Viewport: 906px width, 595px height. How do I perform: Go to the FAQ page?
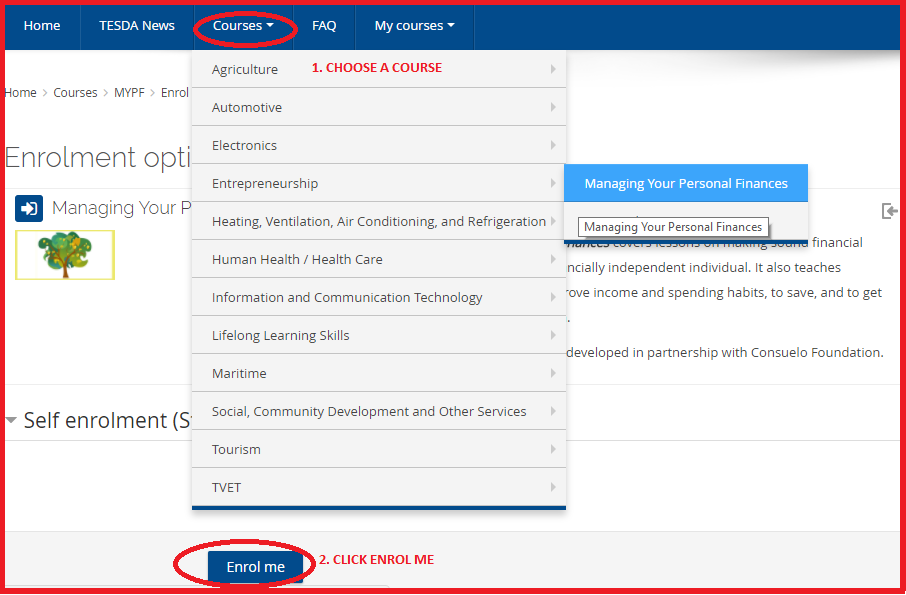point(324,26)
